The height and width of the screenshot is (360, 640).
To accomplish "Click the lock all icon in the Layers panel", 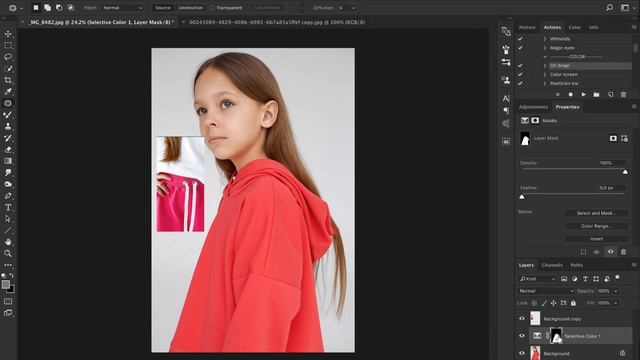I will click(573, 303).
